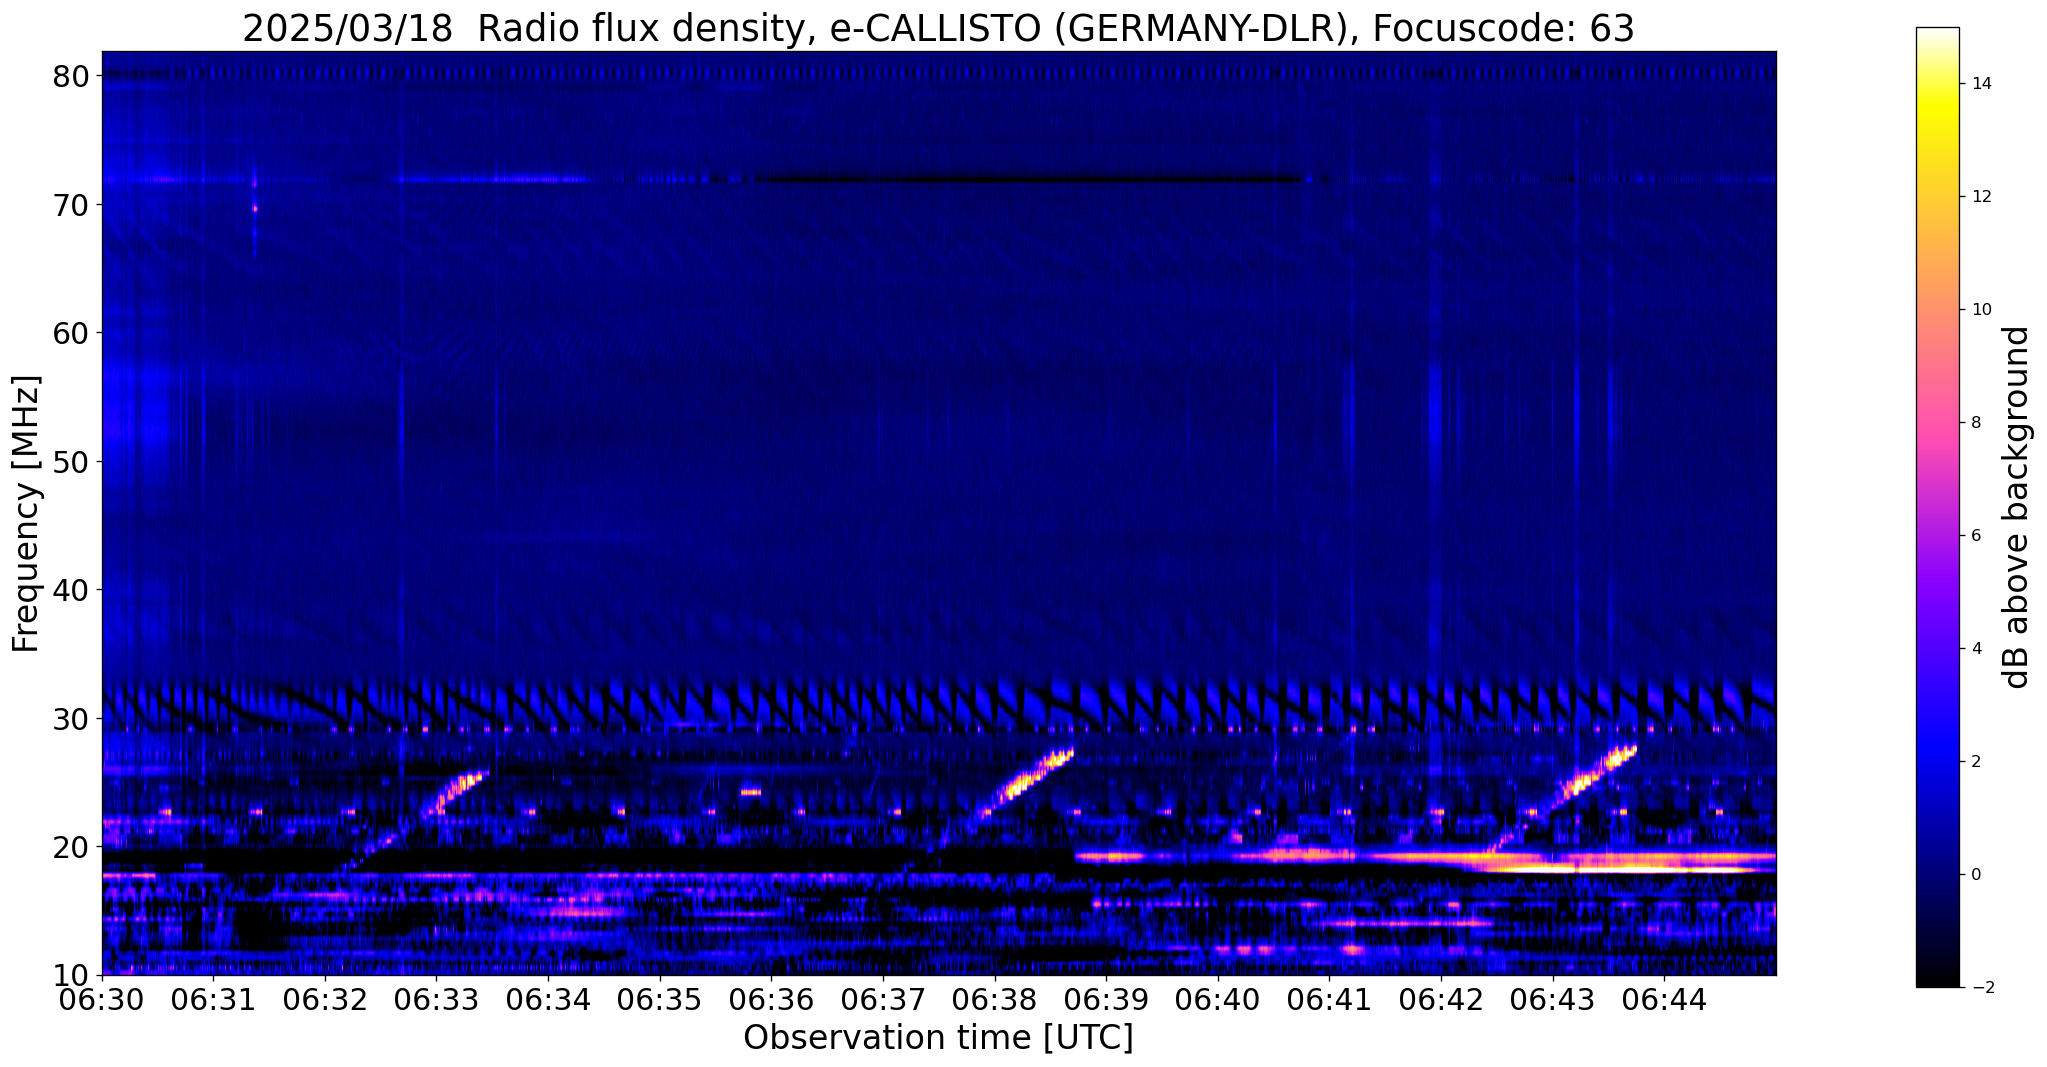Click the 'dB above background' colorbar label

[2016, 507]
